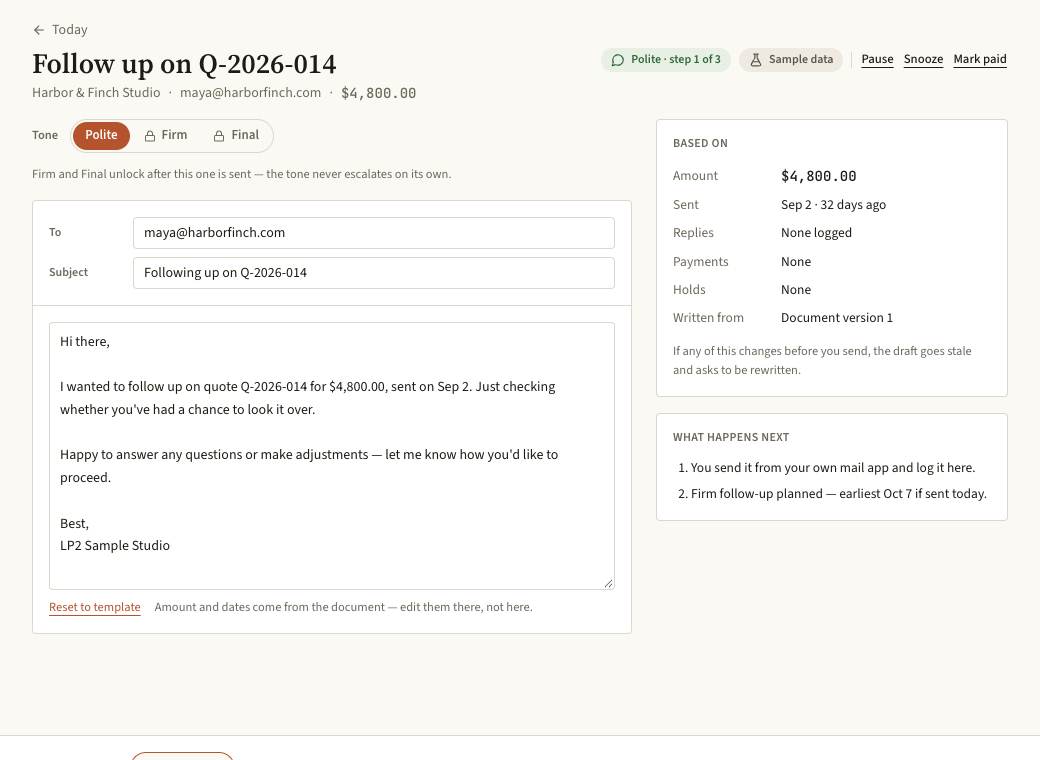Screen dimensions: 1040x760
Task: Click the $4,800.00 amount under the heading
Action: 378,93
